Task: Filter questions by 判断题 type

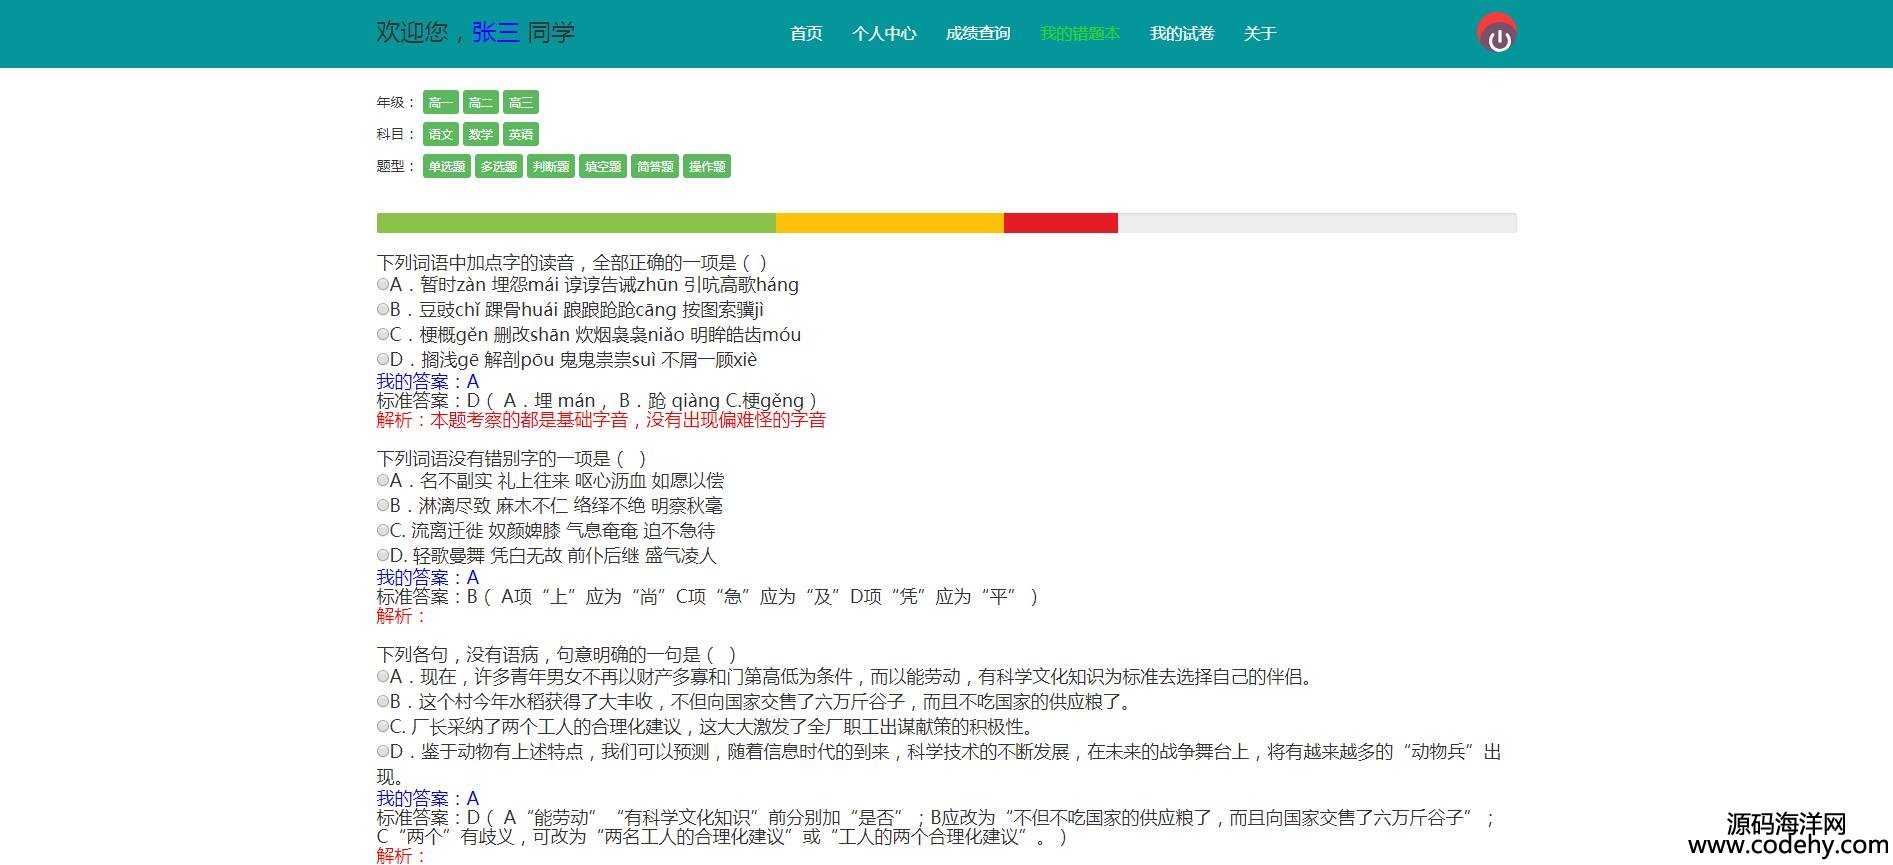Action: click(550, 166)
